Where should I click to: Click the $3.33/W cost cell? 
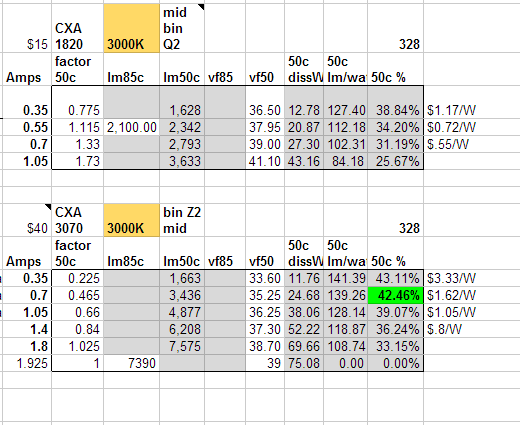point(451,278)
